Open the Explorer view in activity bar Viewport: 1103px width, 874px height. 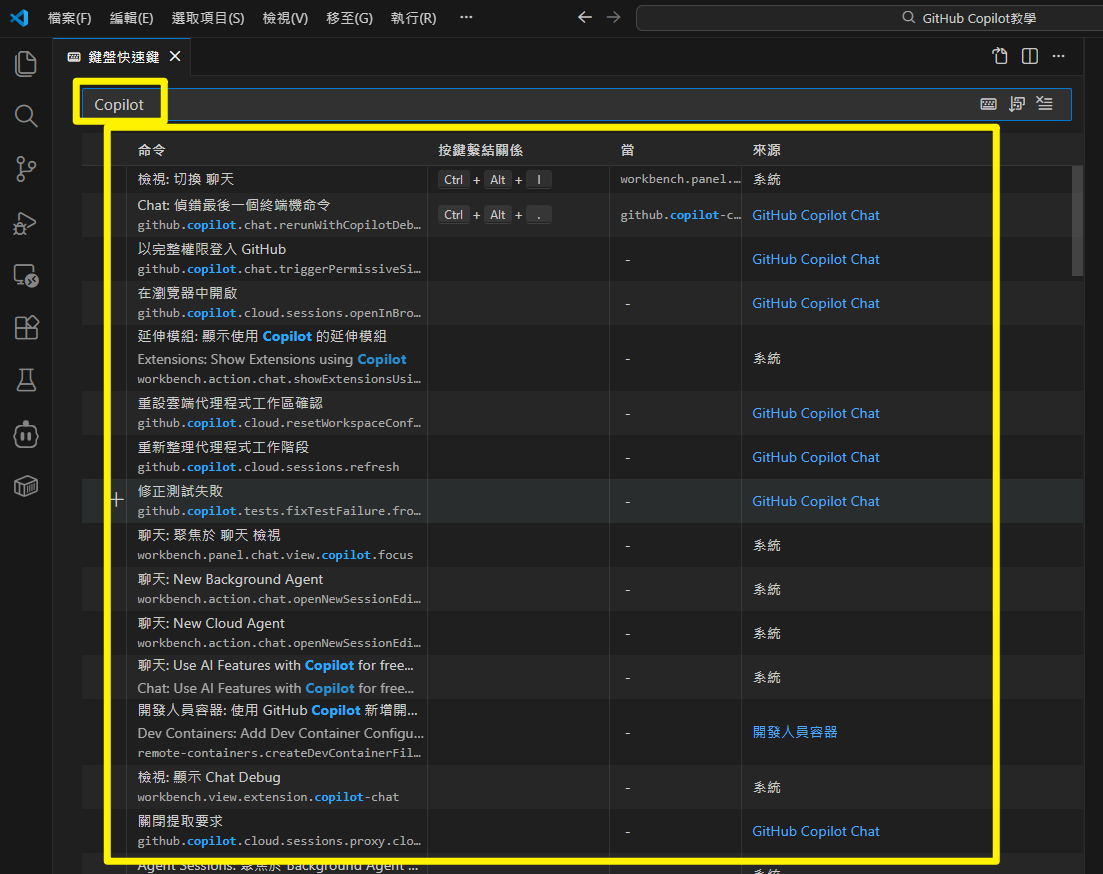(26, 64)
